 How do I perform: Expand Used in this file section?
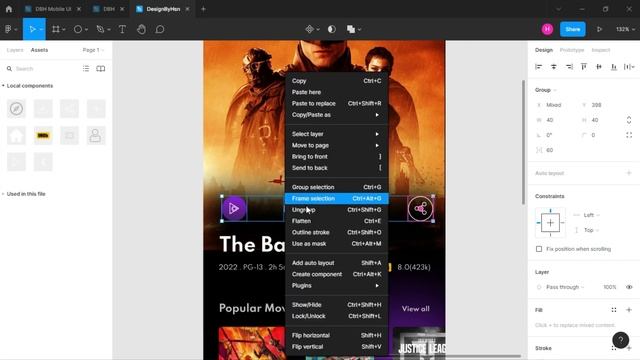(x=3, y=194)
